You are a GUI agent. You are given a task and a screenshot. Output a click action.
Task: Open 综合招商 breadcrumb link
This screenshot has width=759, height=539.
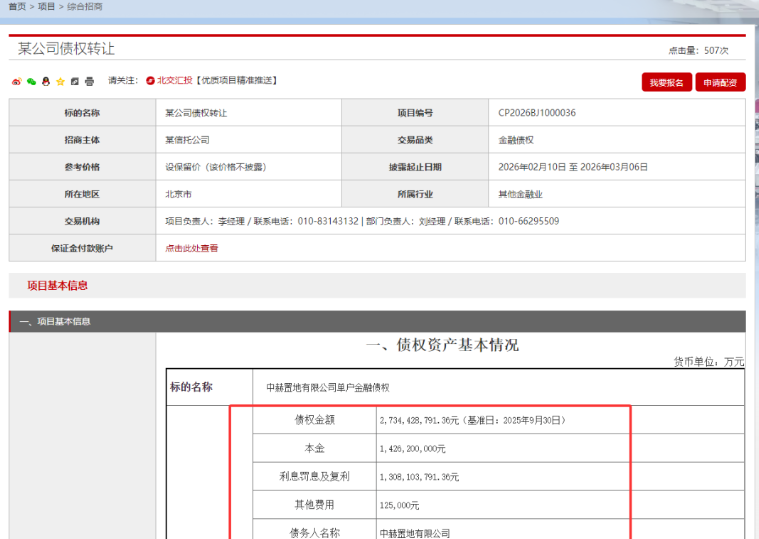(84, 6)
